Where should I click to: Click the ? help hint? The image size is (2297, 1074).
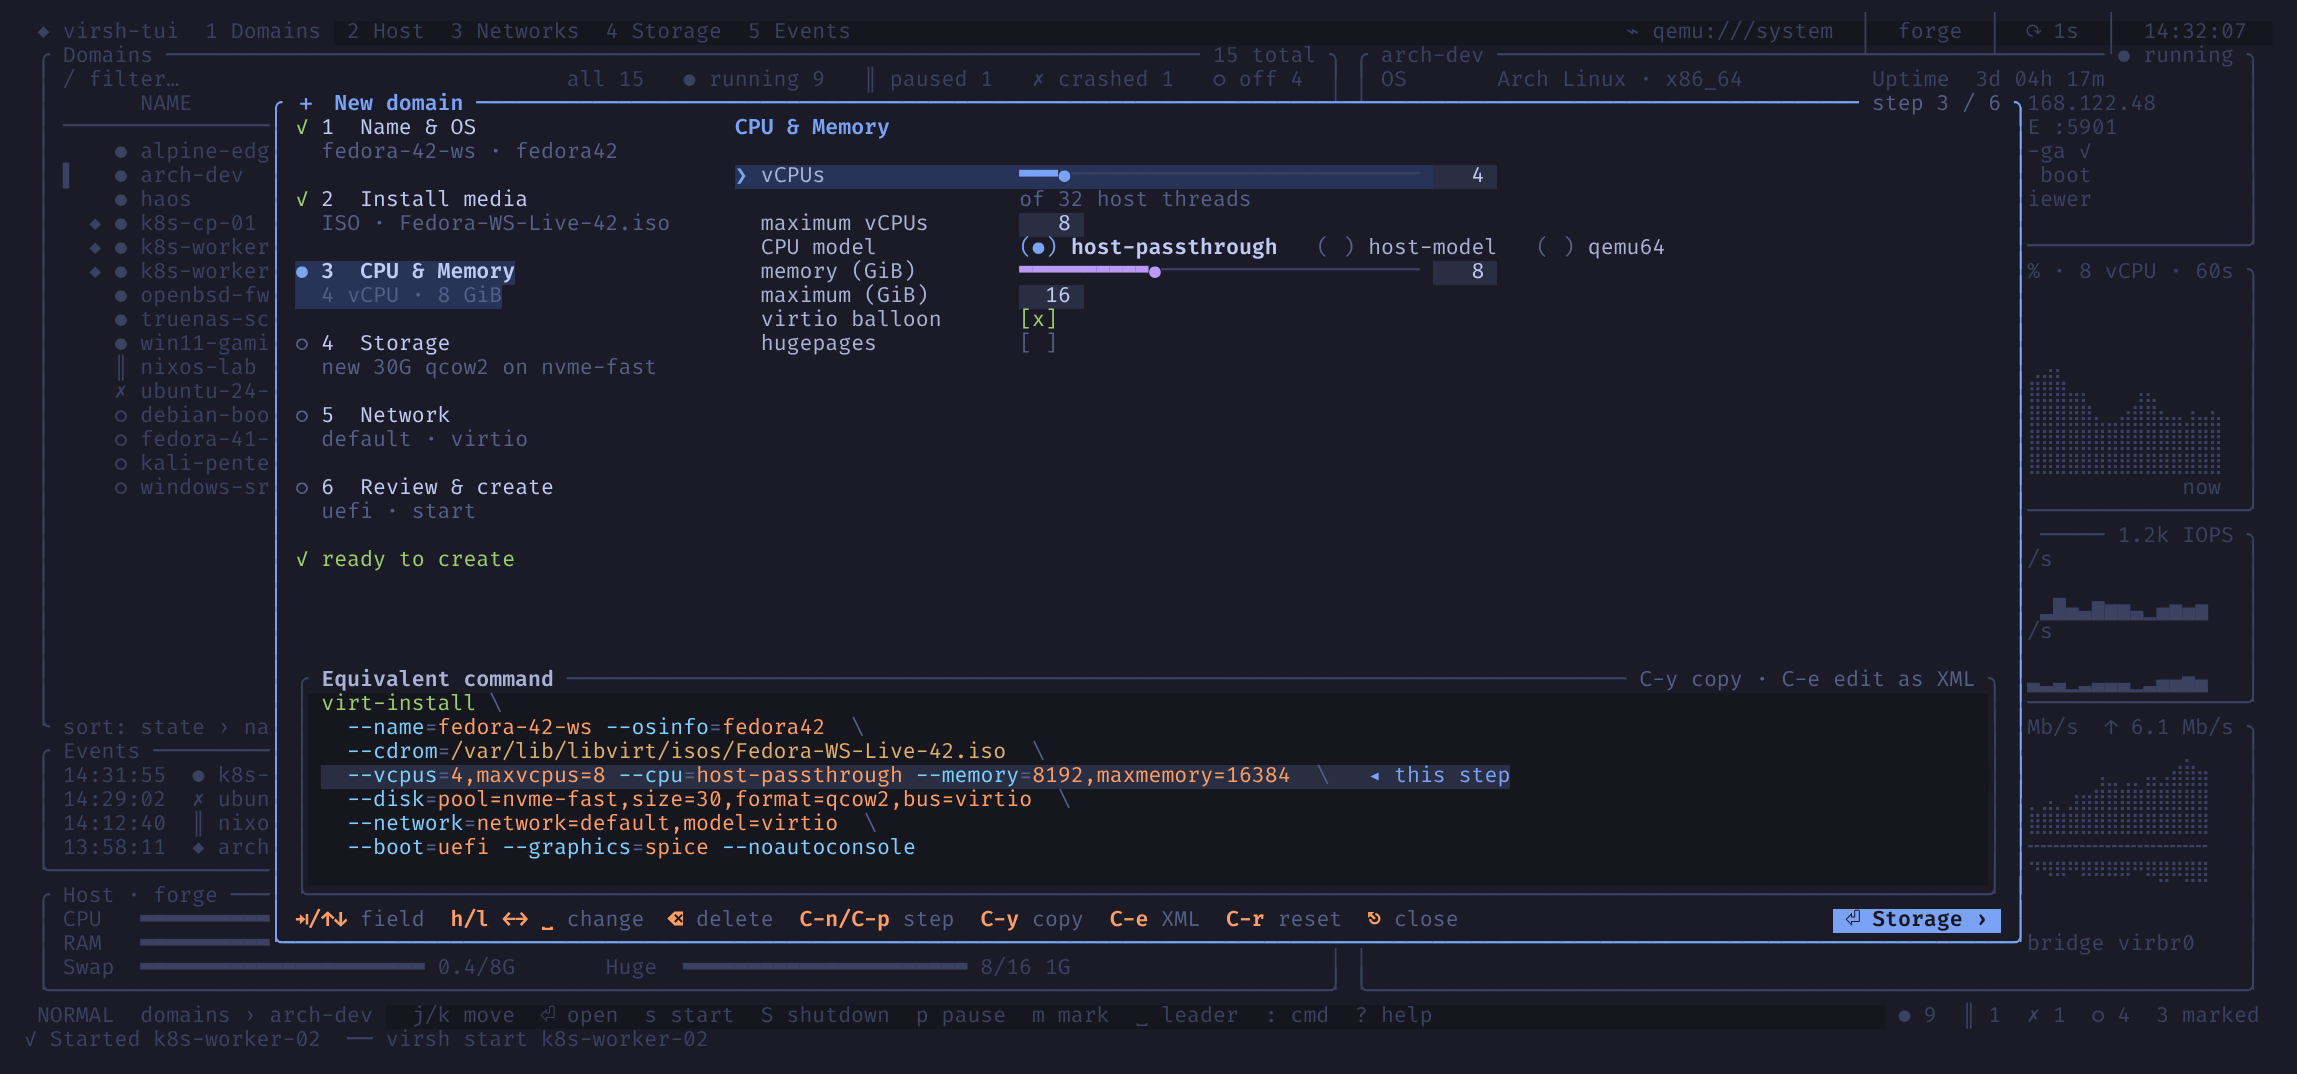click(1394, 1015)
